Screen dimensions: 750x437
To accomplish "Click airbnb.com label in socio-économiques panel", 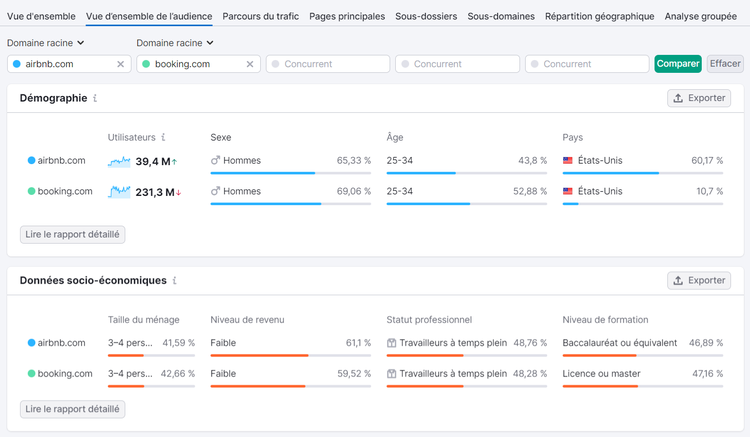I will pos(61,343).
